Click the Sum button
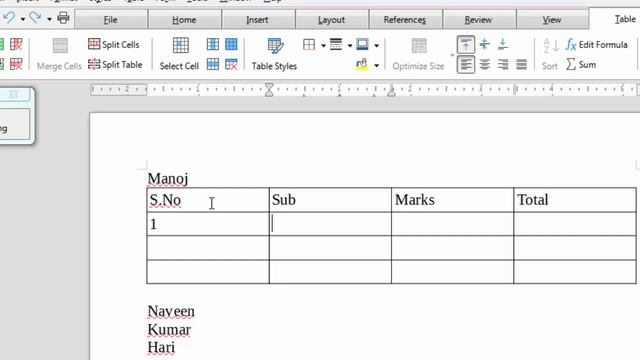The height and width of the screenshot is (360, 640). tap(581, 64)
